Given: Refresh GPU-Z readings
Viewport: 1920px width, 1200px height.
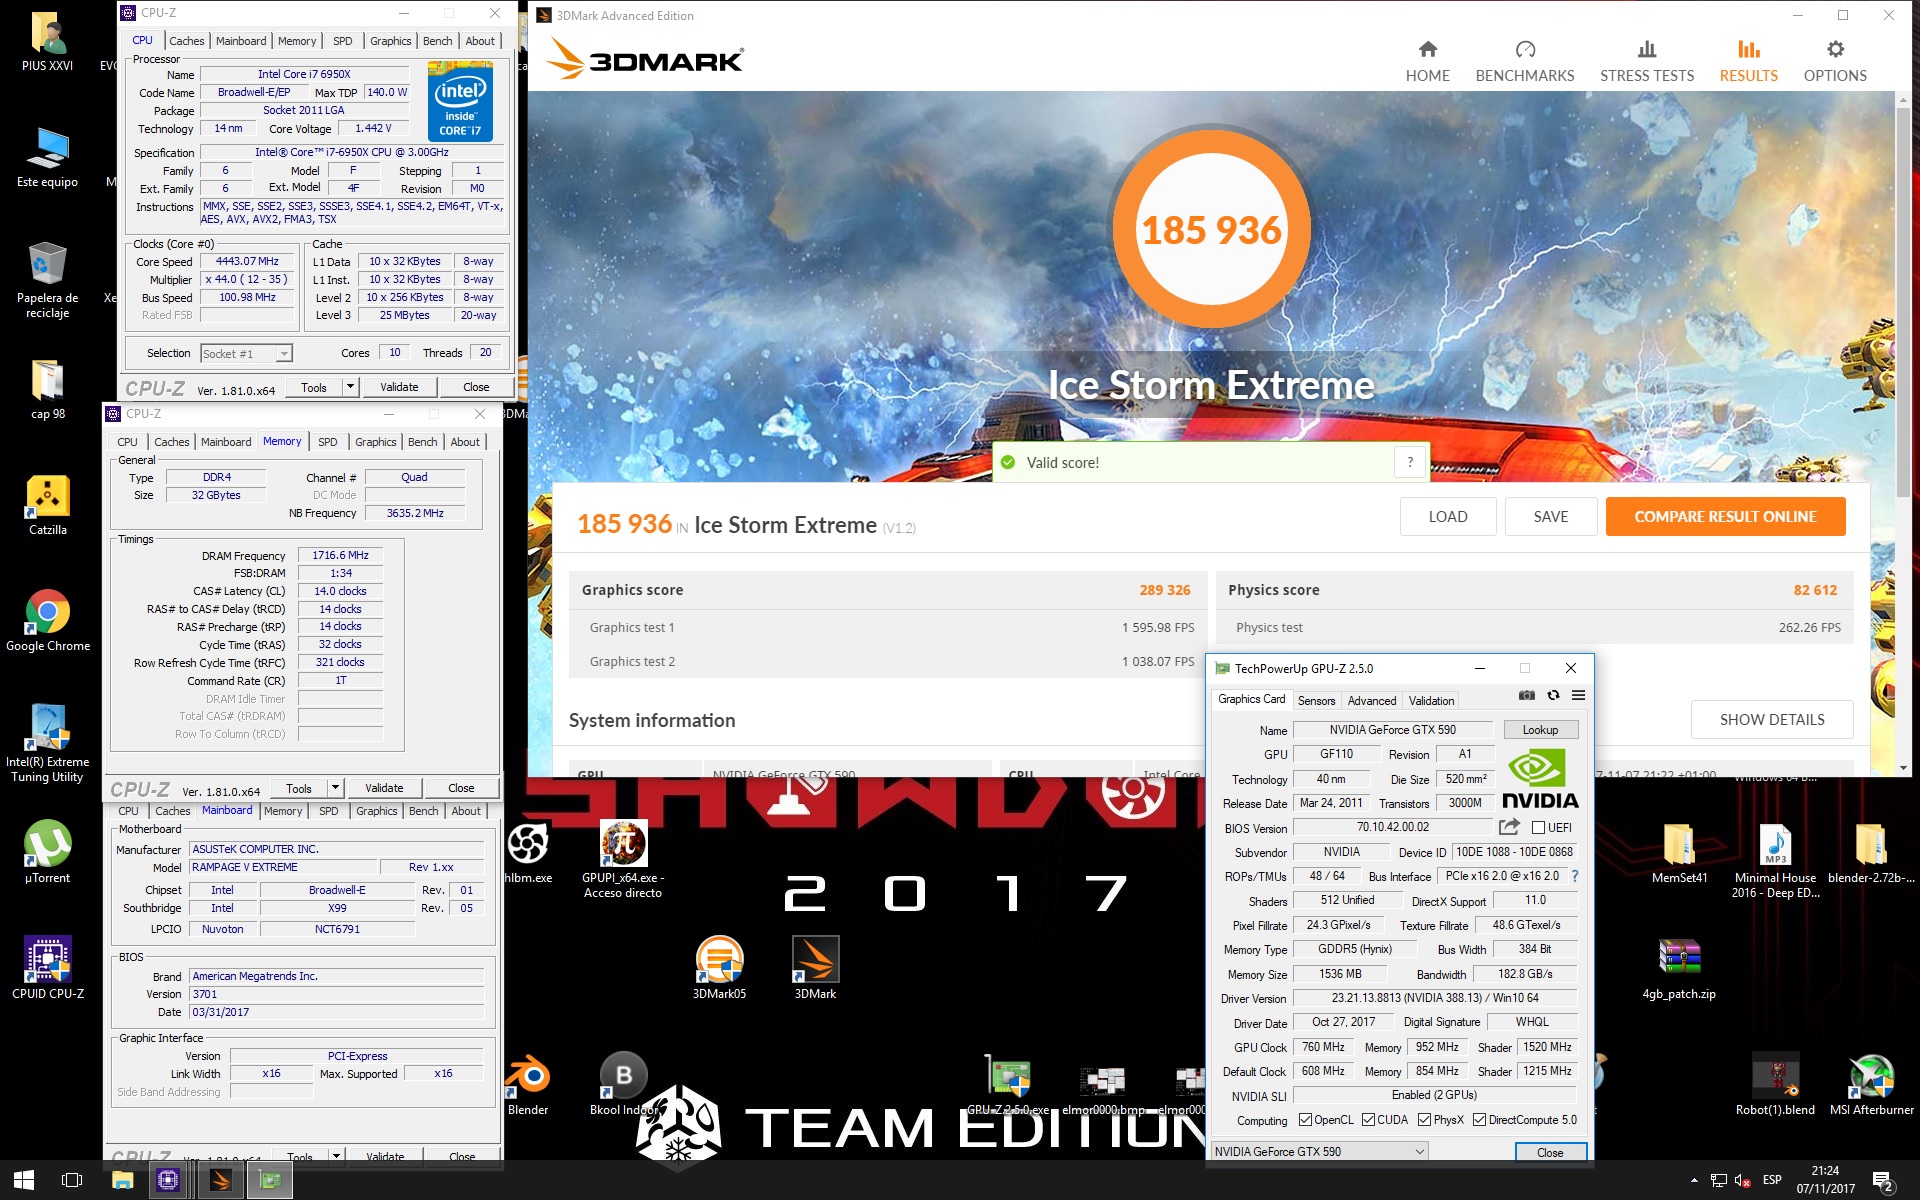Looking at the screenshot, I should (1553, 695).
